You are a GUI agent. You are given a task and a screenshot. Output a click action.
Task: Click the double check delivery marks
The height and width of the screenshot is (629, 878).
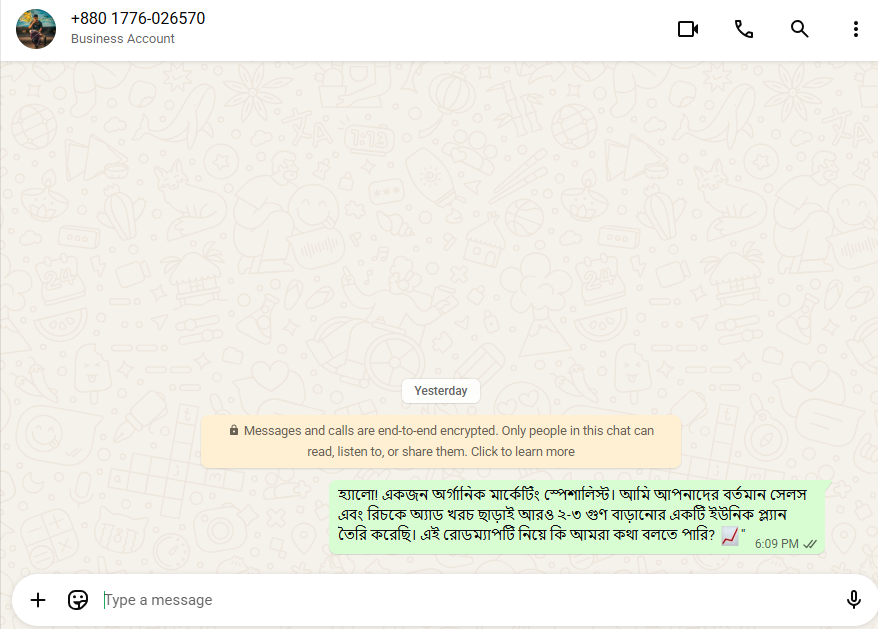coord(810,544)
